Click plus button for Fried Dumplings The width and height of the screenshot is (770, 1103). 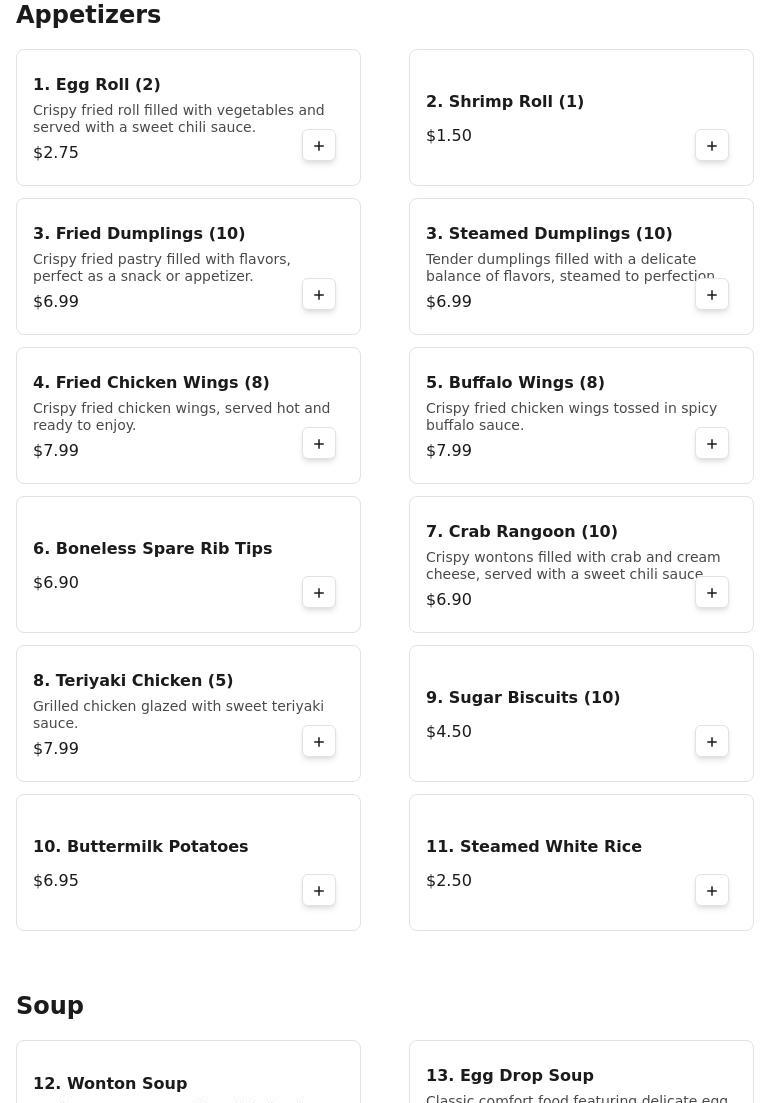click(x=319, y=295)
